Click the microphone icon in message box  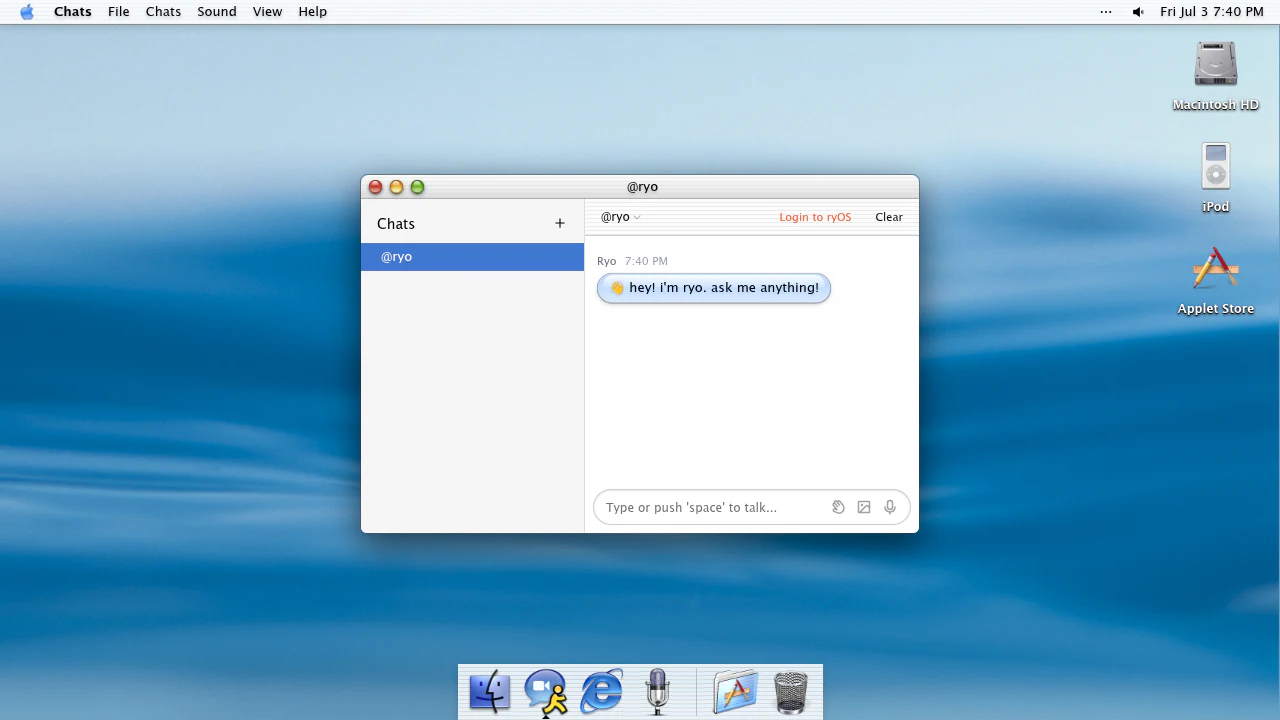[890, 507]
